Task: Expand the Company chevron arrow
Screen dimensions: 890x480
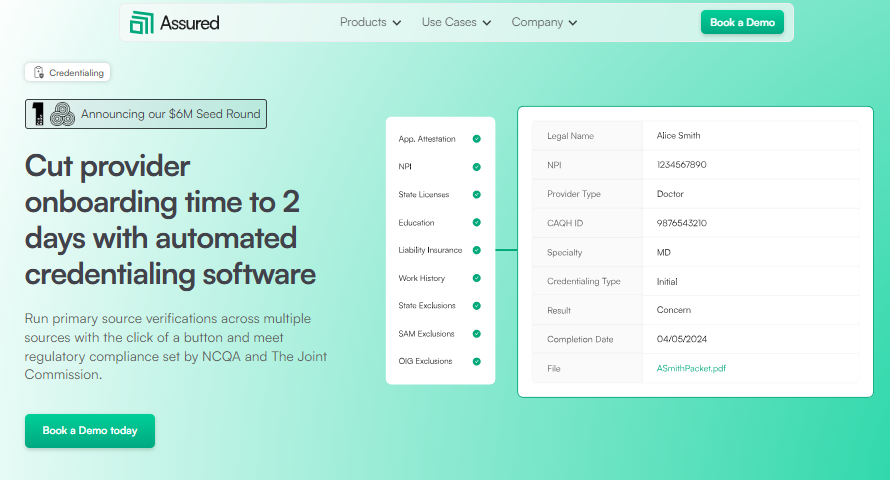Action: coord(573,23)
